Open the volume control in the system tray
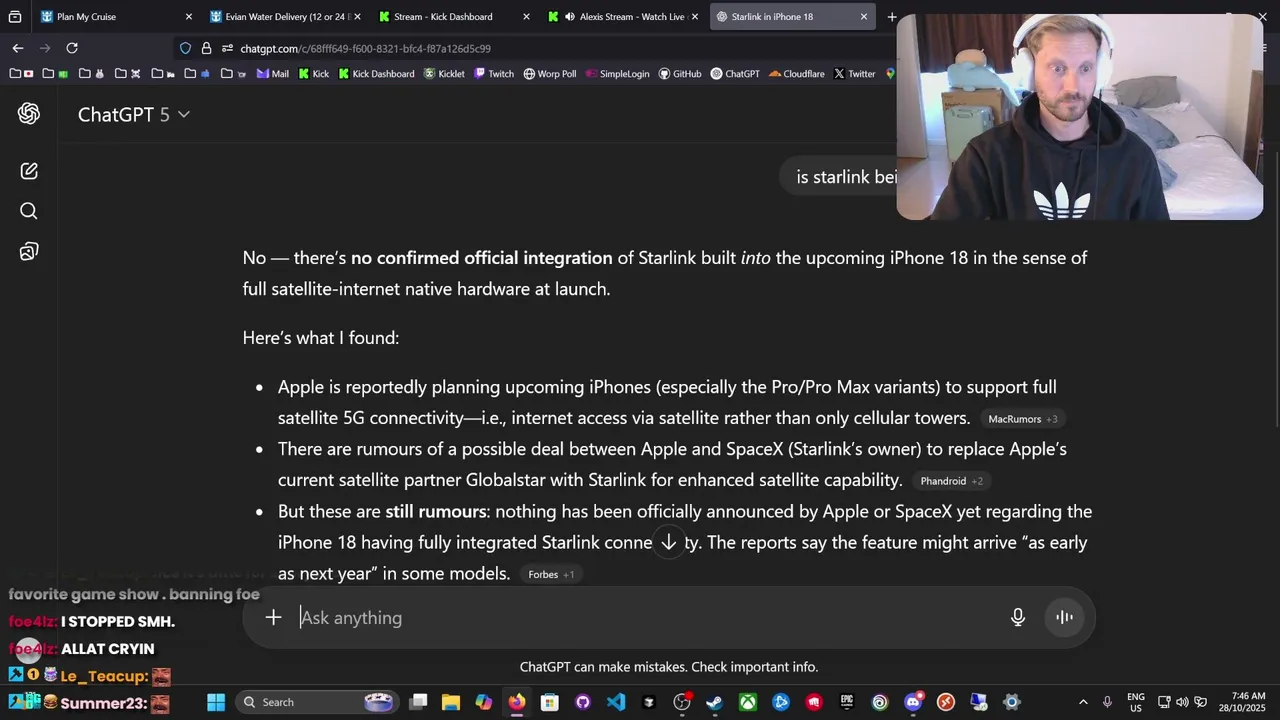Viewport: 1280px width, 720px height. (x=1182, y=702)
